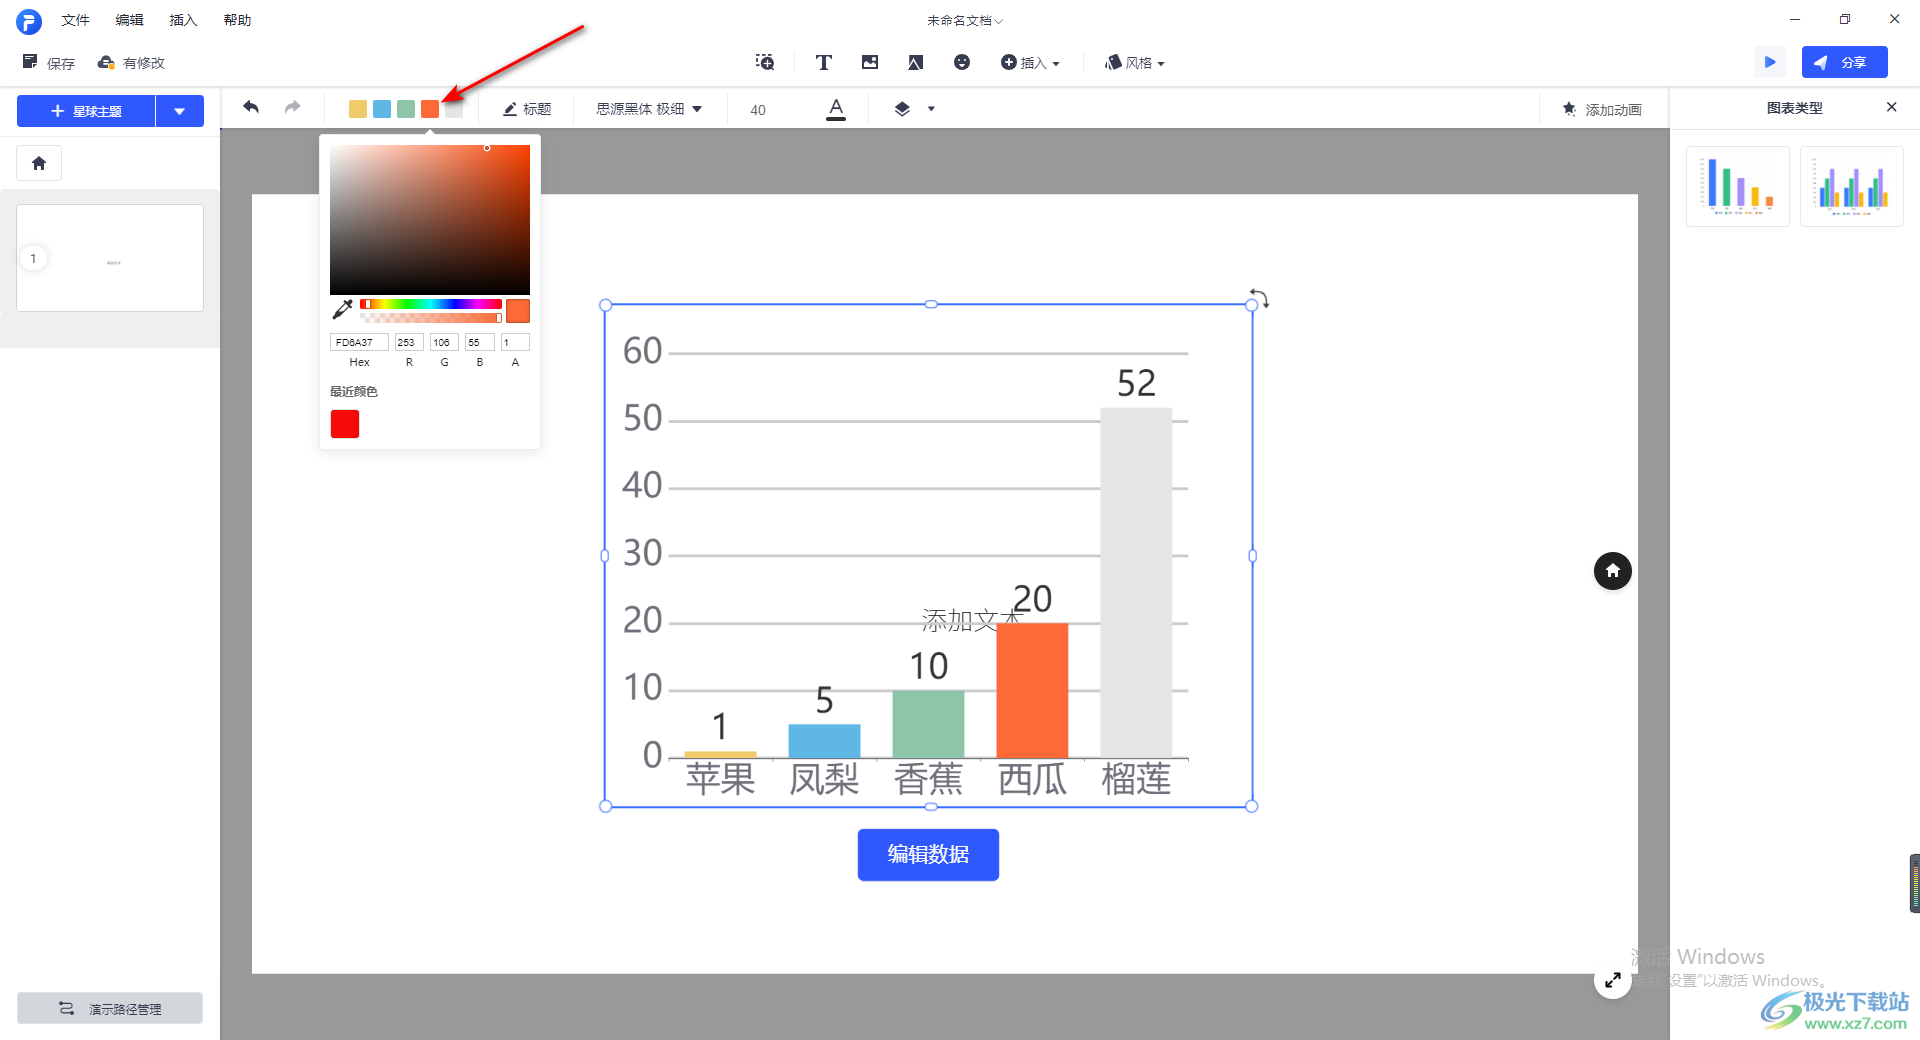The height and width of the screenshot is (1040, 1920).
Task: Open 演示路径管理 path manager
Action: [x=110, y=1008]
